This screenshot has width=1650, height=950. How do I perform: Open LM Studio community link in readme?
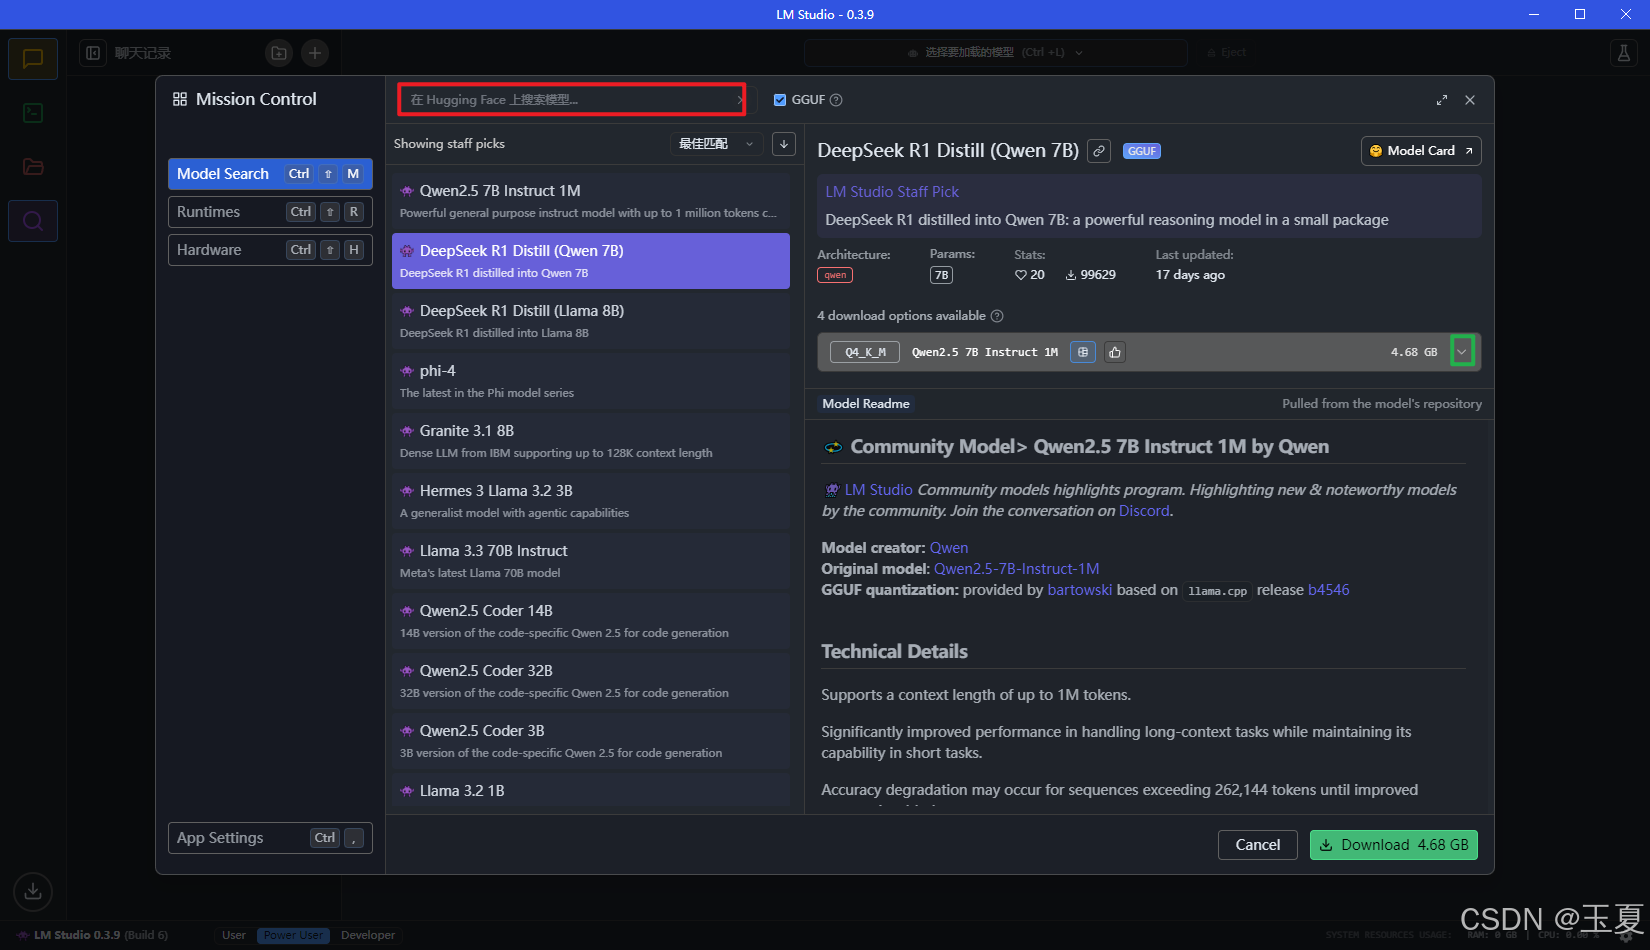(878, 490)
